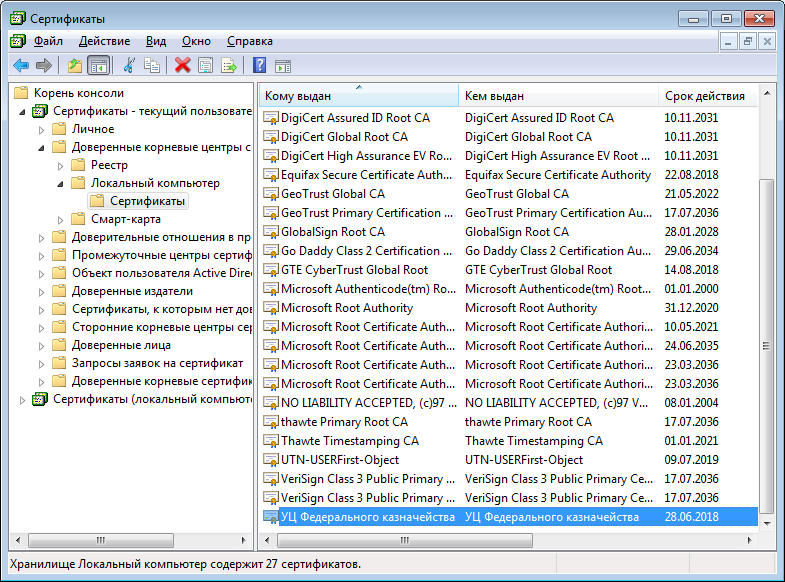This screenshot has height=582, width=785.
Task: Open the Действие menu
Action: [104, 41]
